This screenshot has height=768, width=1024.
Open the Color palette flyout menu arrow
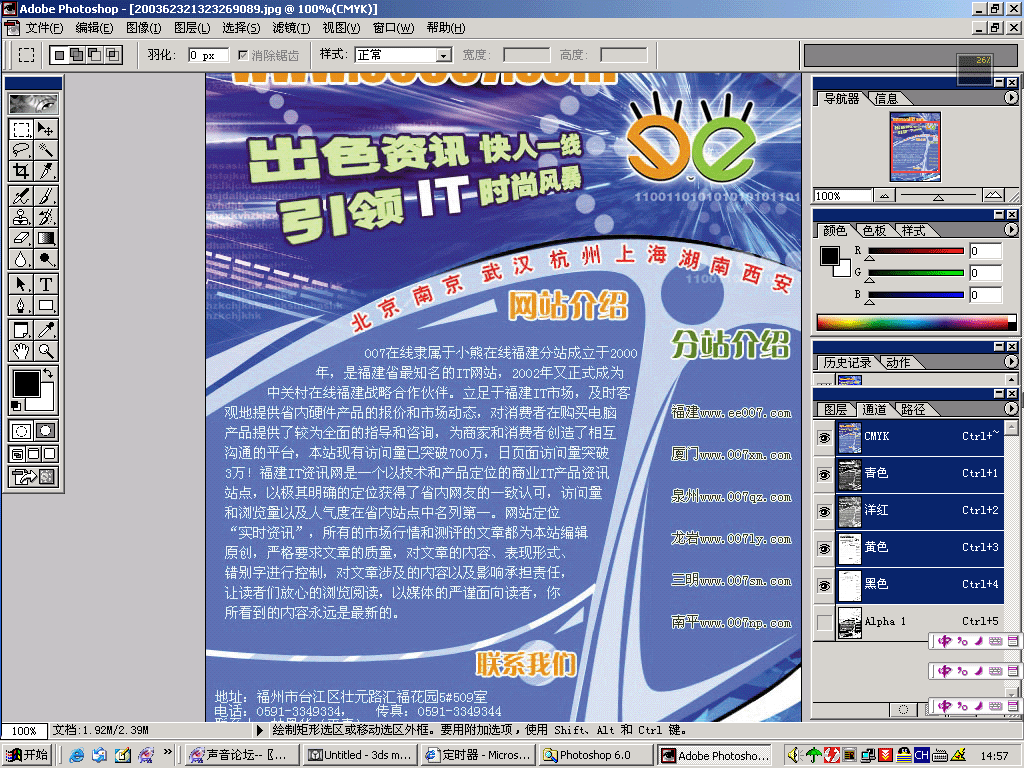click(1010, 230)
